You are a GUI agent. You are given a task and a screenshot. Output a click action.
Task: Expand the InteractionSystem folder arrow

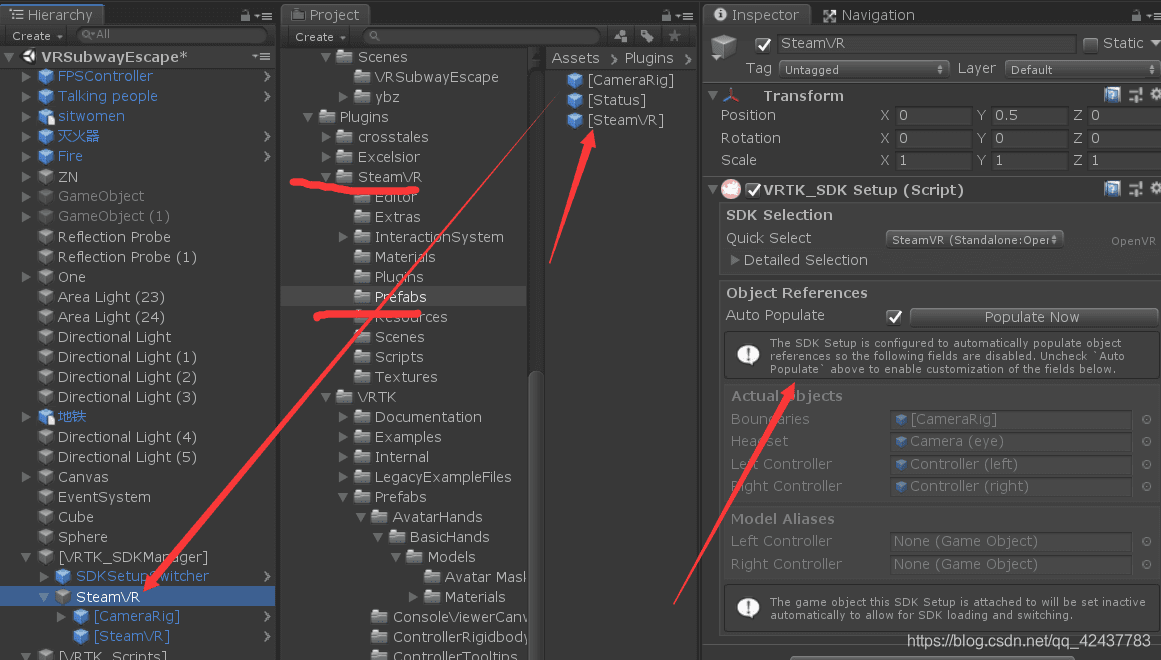pos(343,237)
